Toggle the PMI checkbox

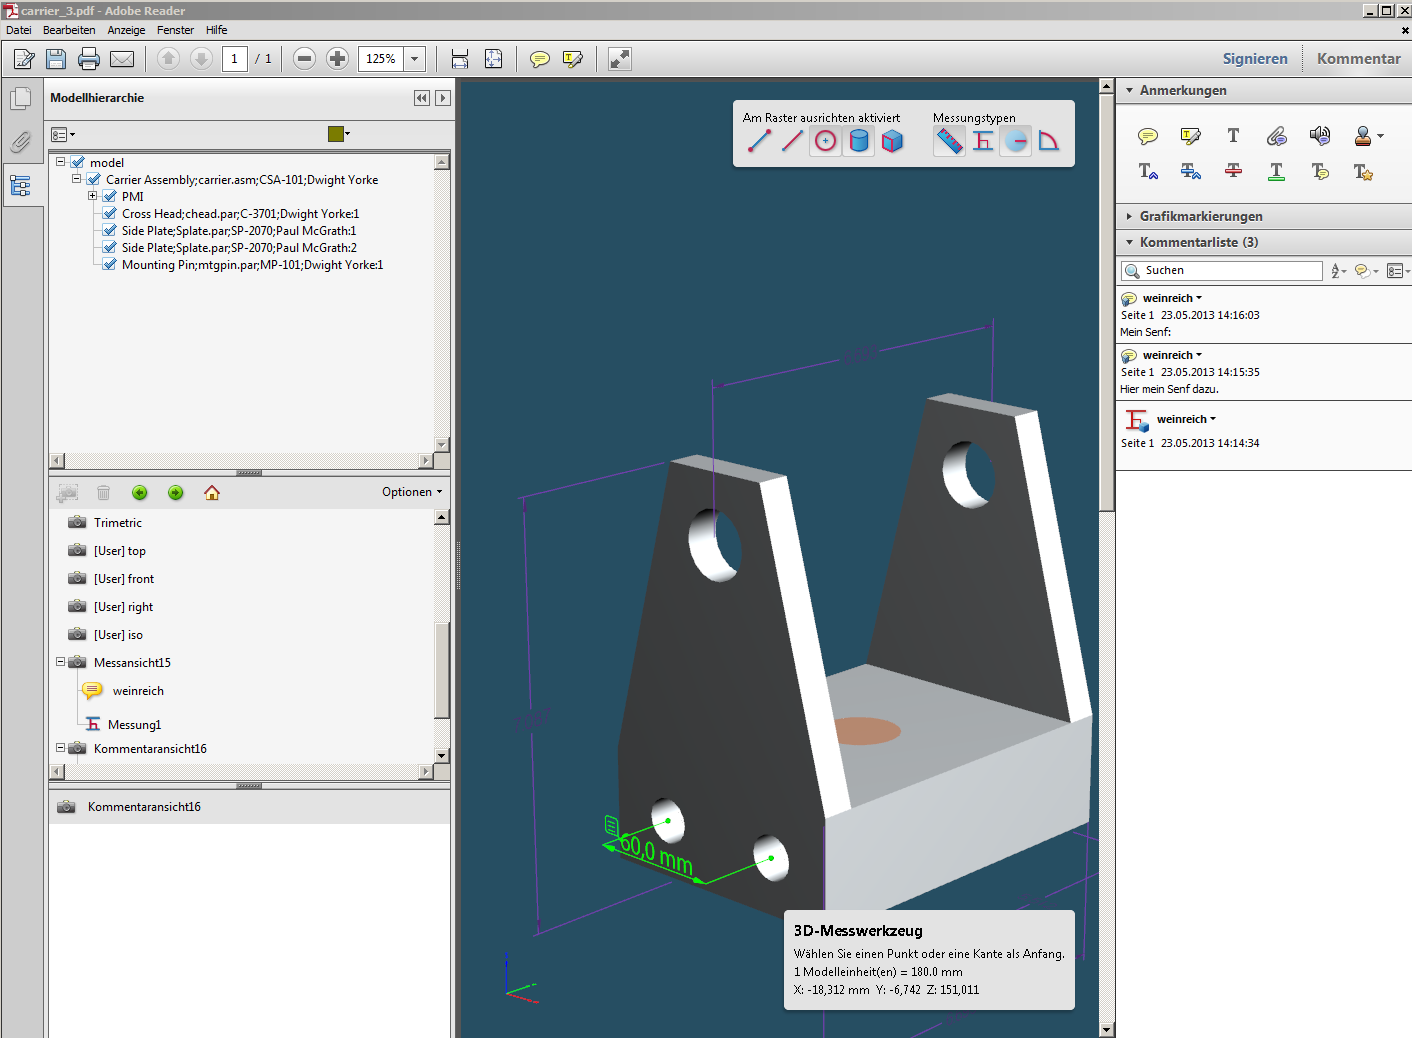coord(110,196)
